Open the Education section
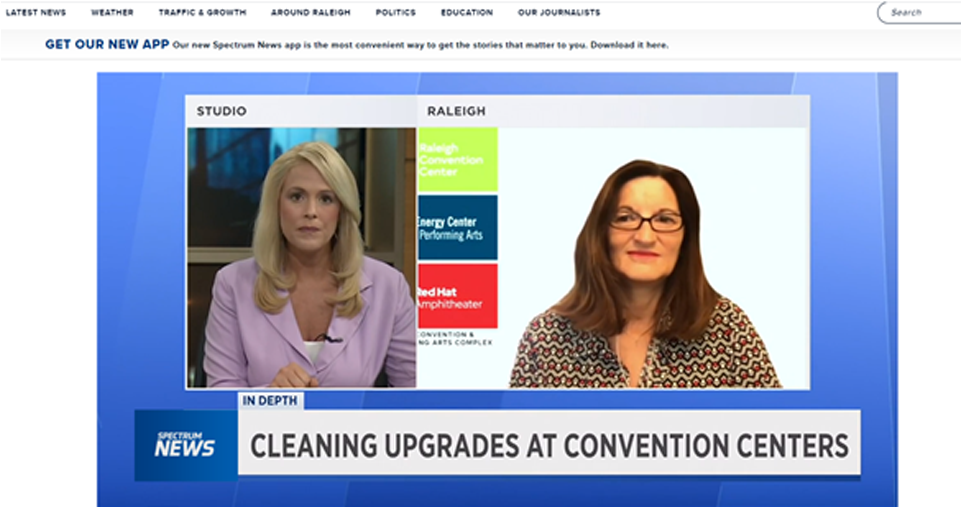 (x=466, y=12)
